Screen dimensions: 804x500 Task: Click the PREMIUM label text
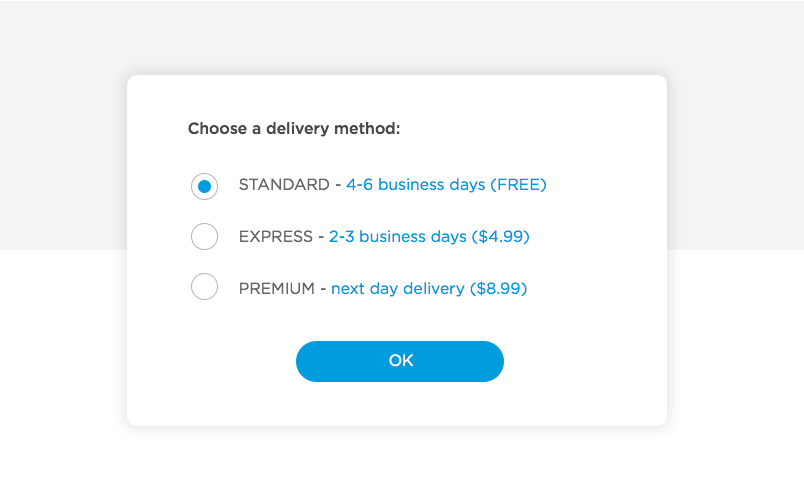[x=276, y=288]
